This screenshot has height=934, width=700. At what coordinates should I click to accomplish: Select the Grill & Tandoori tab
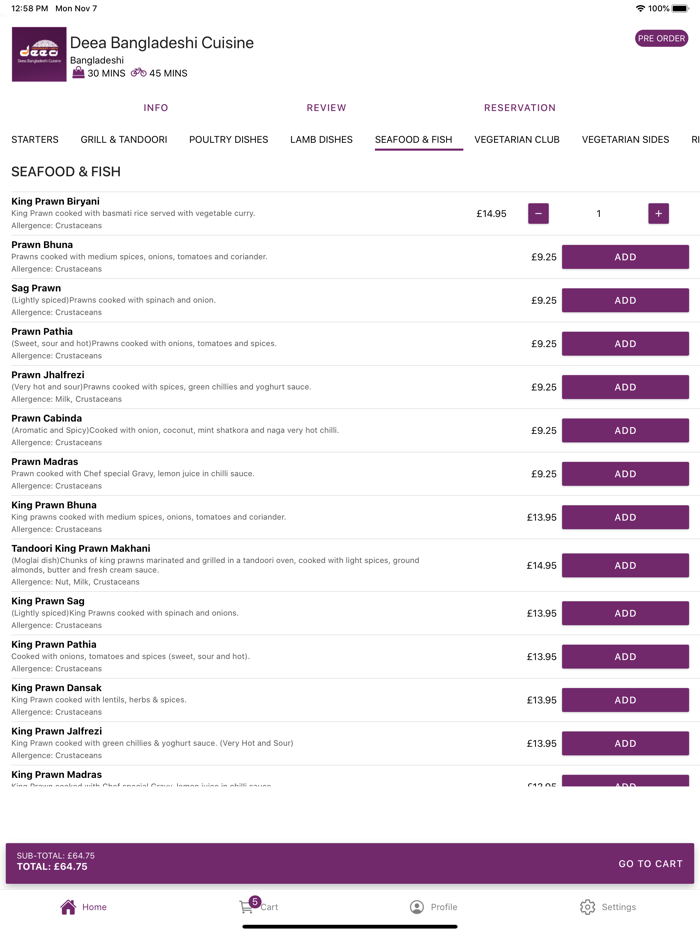(124, 140)
